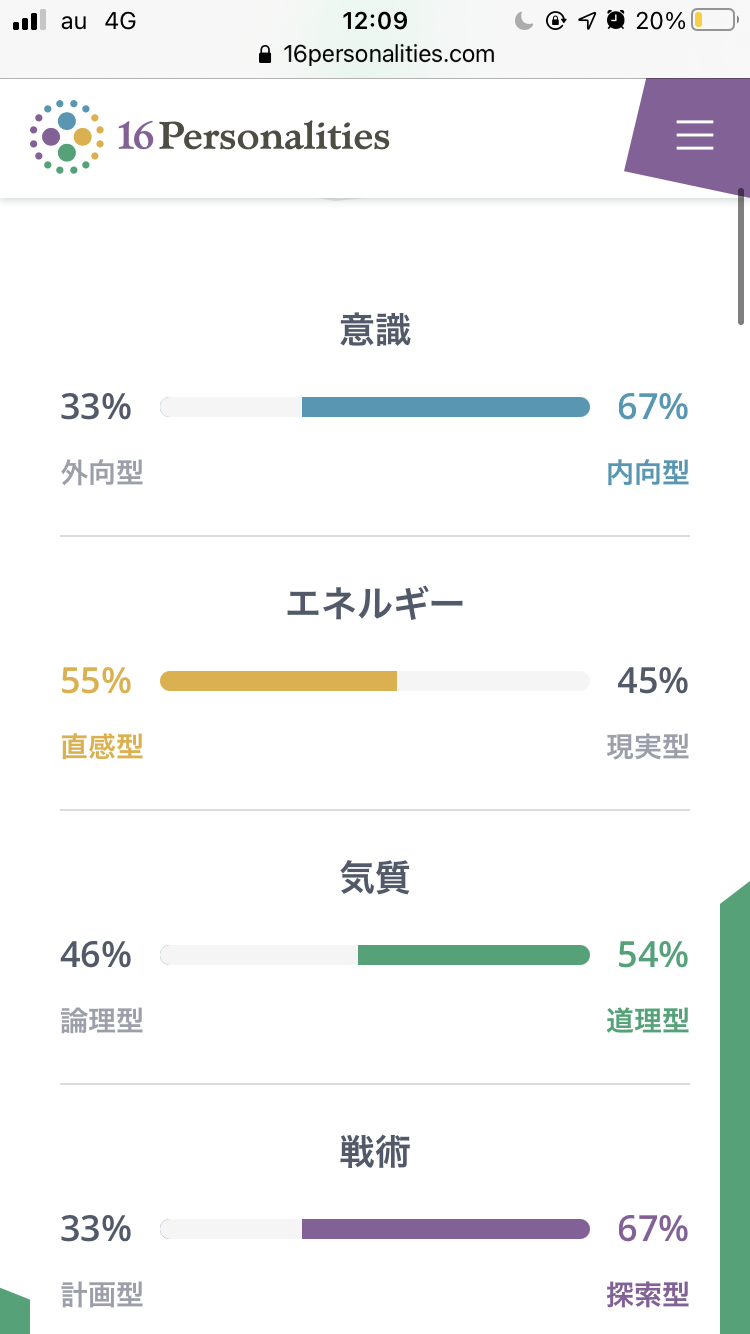Tap the crescent moon do-not-disturb icon
Screen dimensions: 750x1334
point(525,20)
